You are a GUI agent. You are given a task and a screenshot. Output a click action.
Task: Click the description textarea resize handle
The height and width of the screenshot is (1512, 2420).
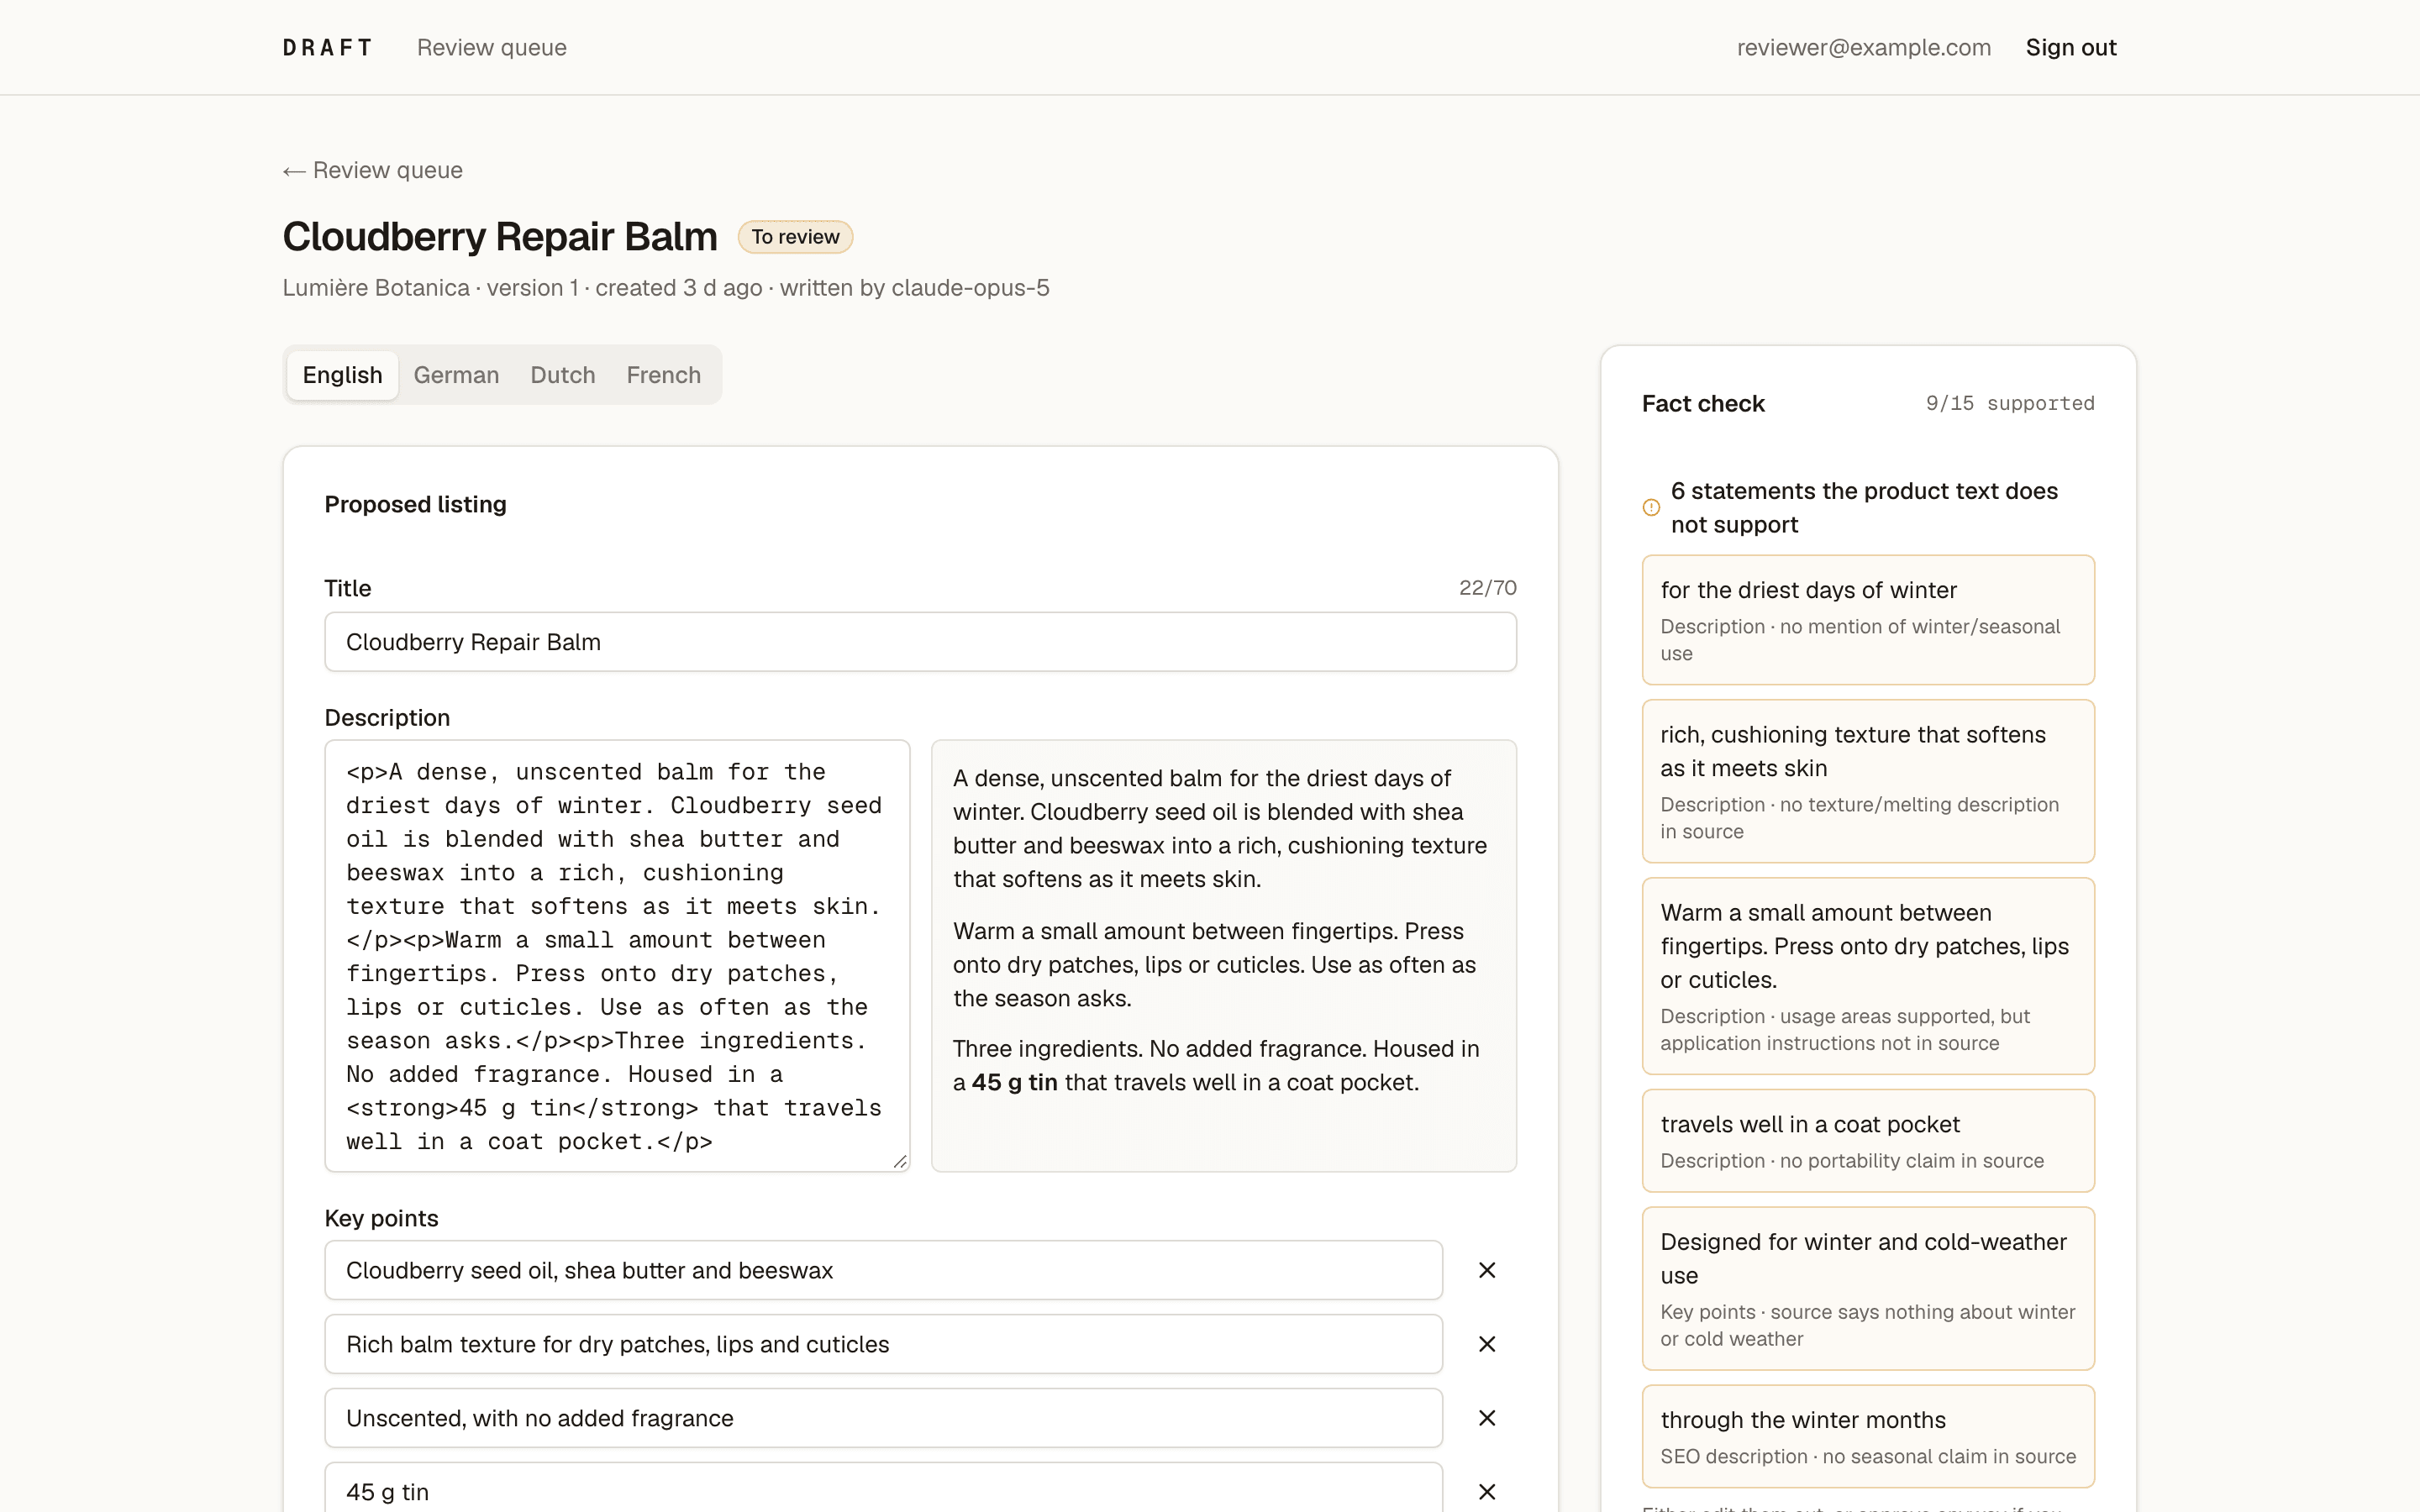coord(900,1161)
